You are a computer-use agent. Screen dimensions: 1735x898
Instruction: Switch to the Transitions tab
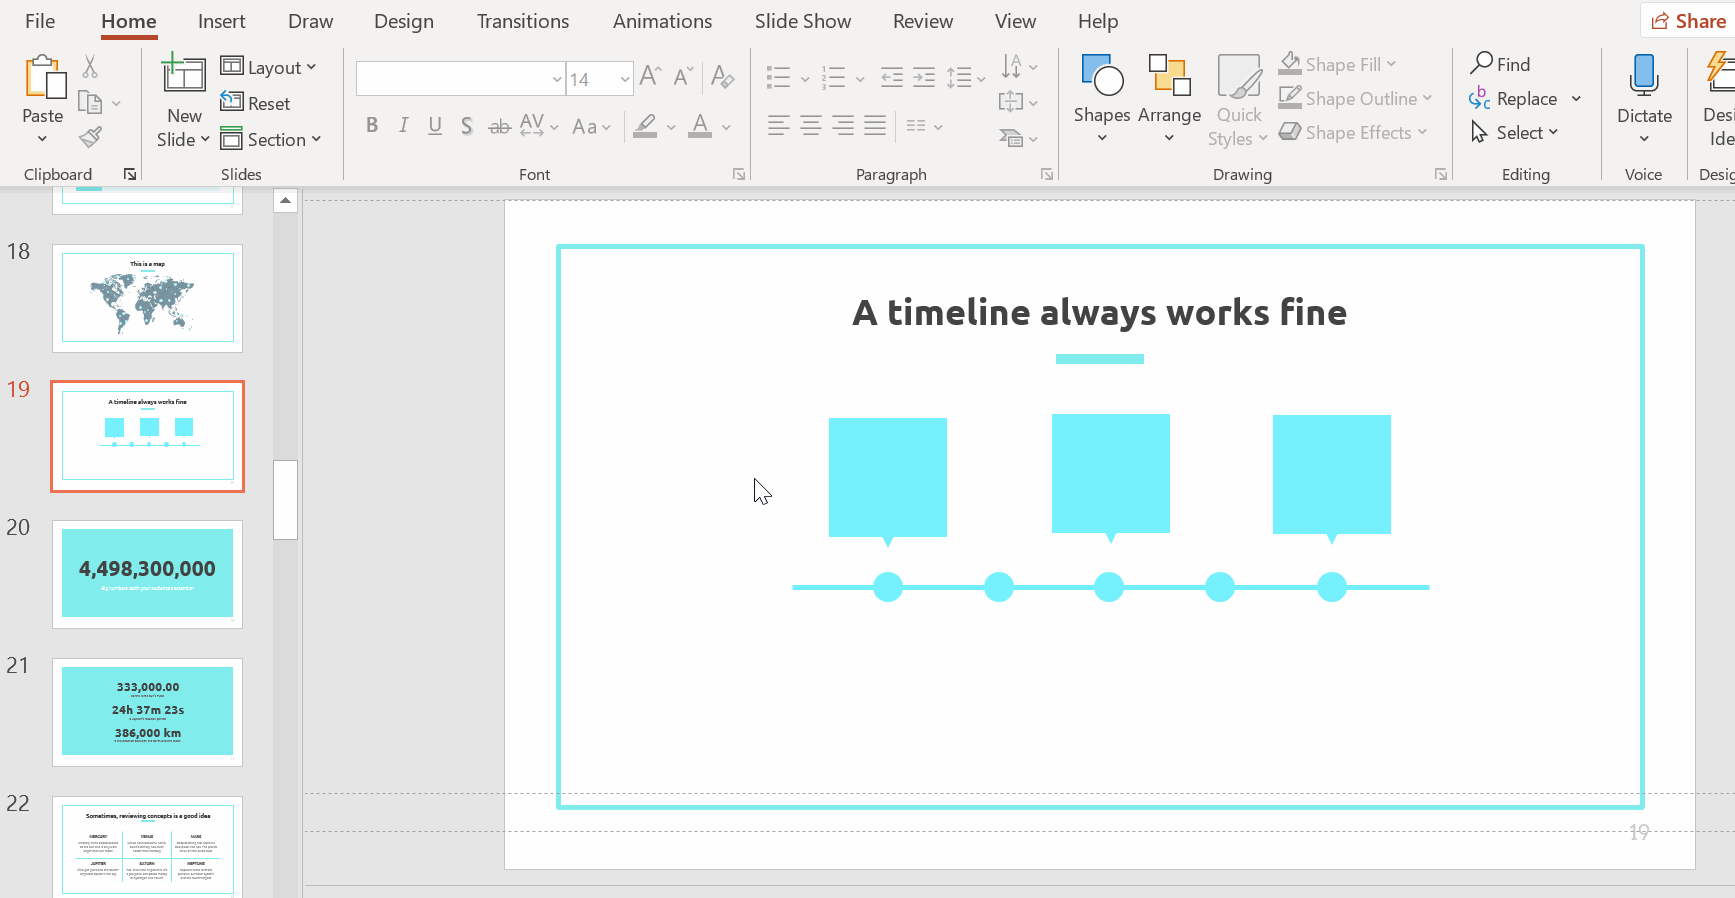point(522,21)
